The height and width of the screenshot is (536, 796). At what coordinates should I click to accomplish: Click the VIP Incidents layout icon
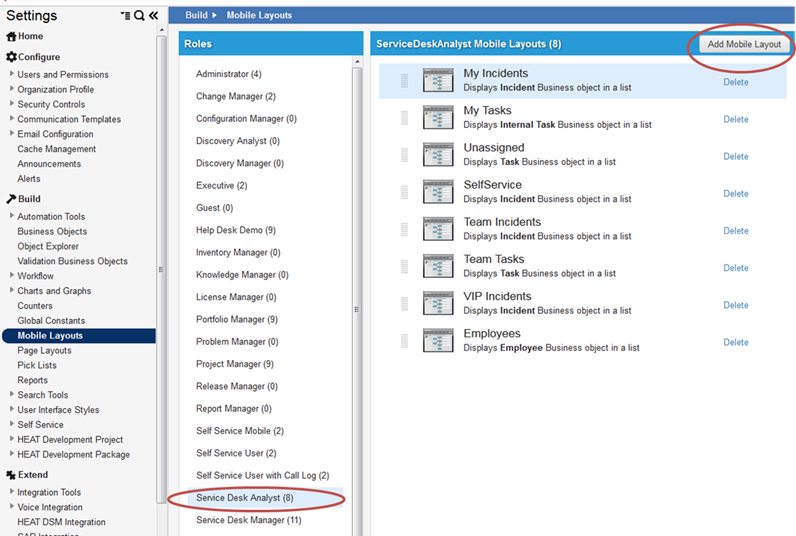[438, 304]
